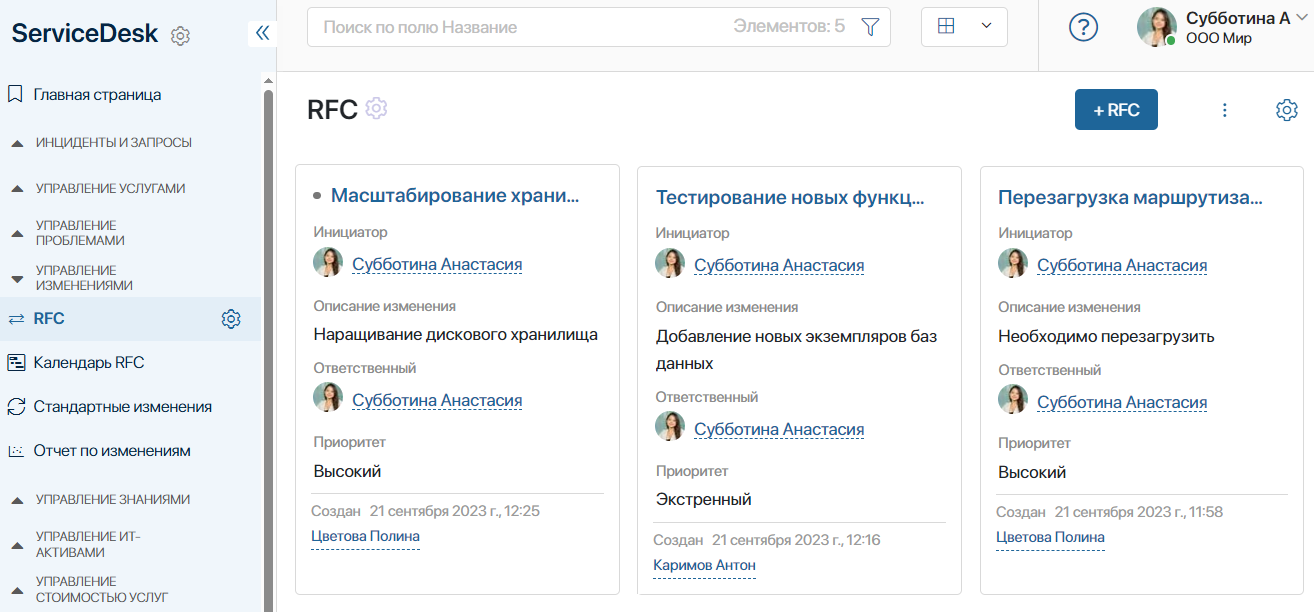Open settings gear next to RFC page title
The height and width of the screenshot is (612, 1314).
pos(376,108)
